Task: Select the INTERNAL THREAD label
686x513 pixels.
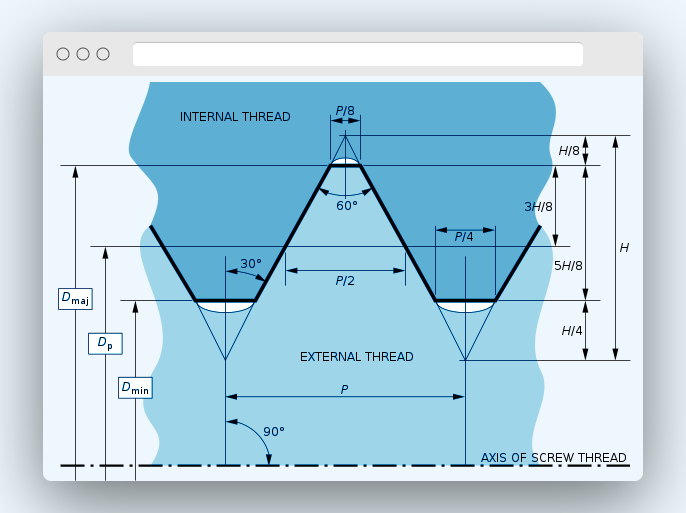Action: pyautogui.click(x=235, y=117)
